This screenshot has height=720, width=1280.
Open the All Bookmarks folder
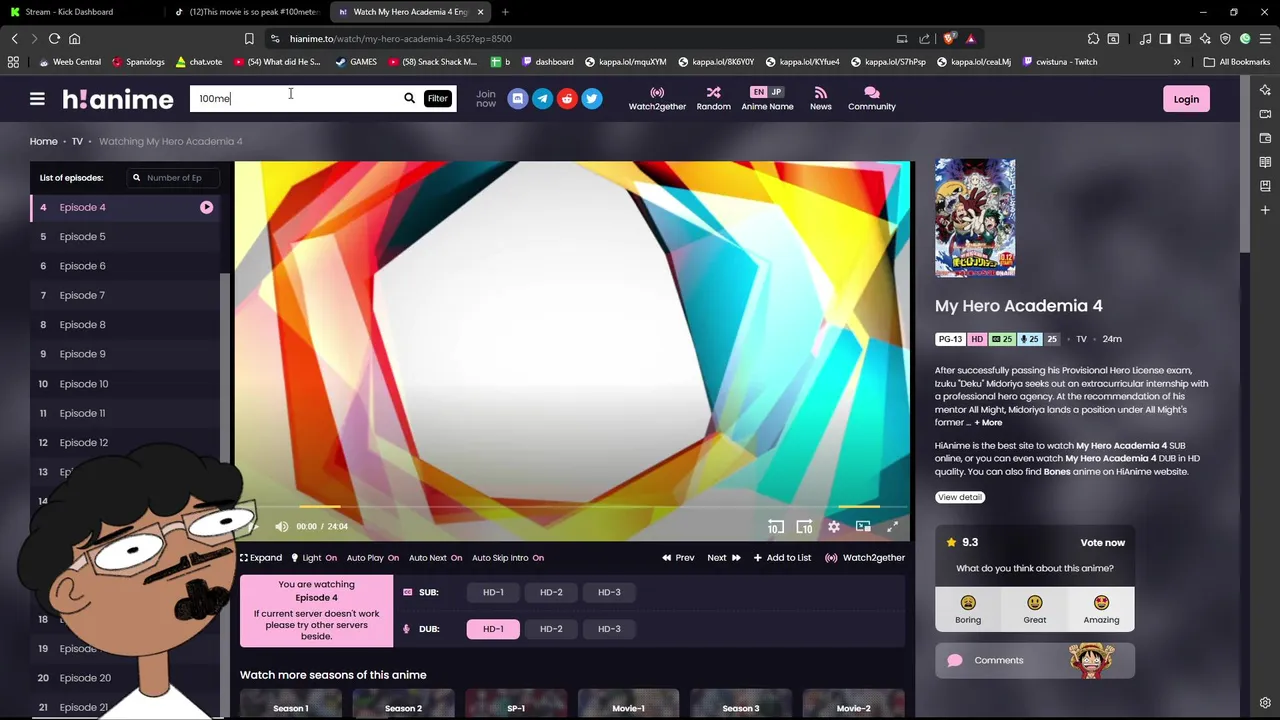click(x=1237, y=62)
